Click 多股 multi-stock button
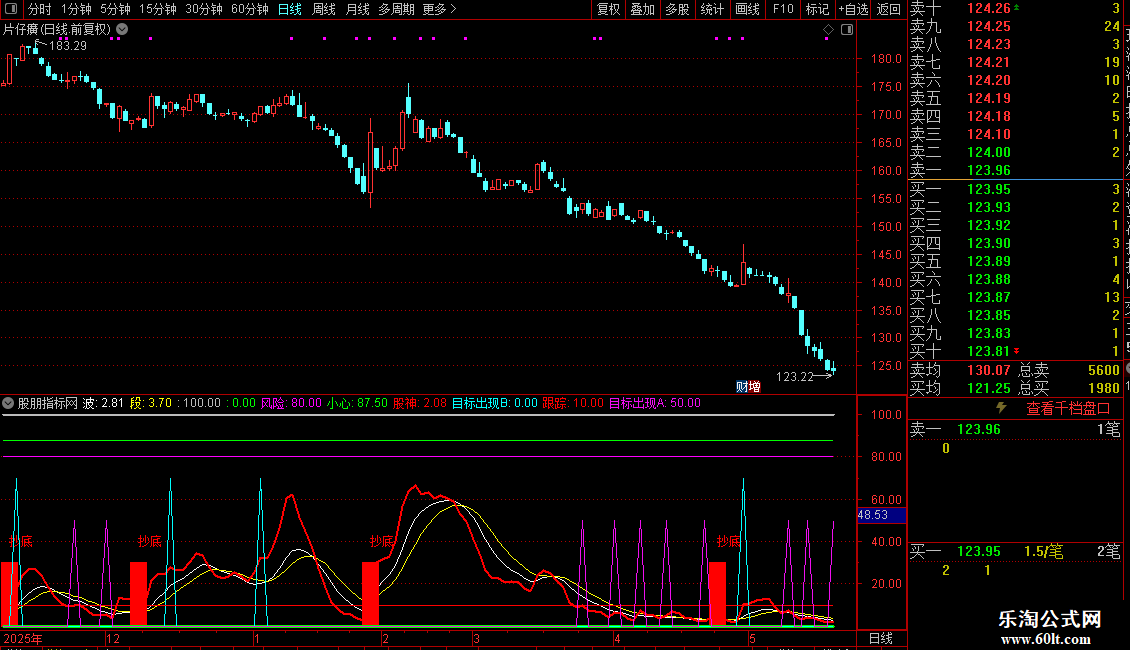The height and width of the screenshot is (650, 1130). 677,9
